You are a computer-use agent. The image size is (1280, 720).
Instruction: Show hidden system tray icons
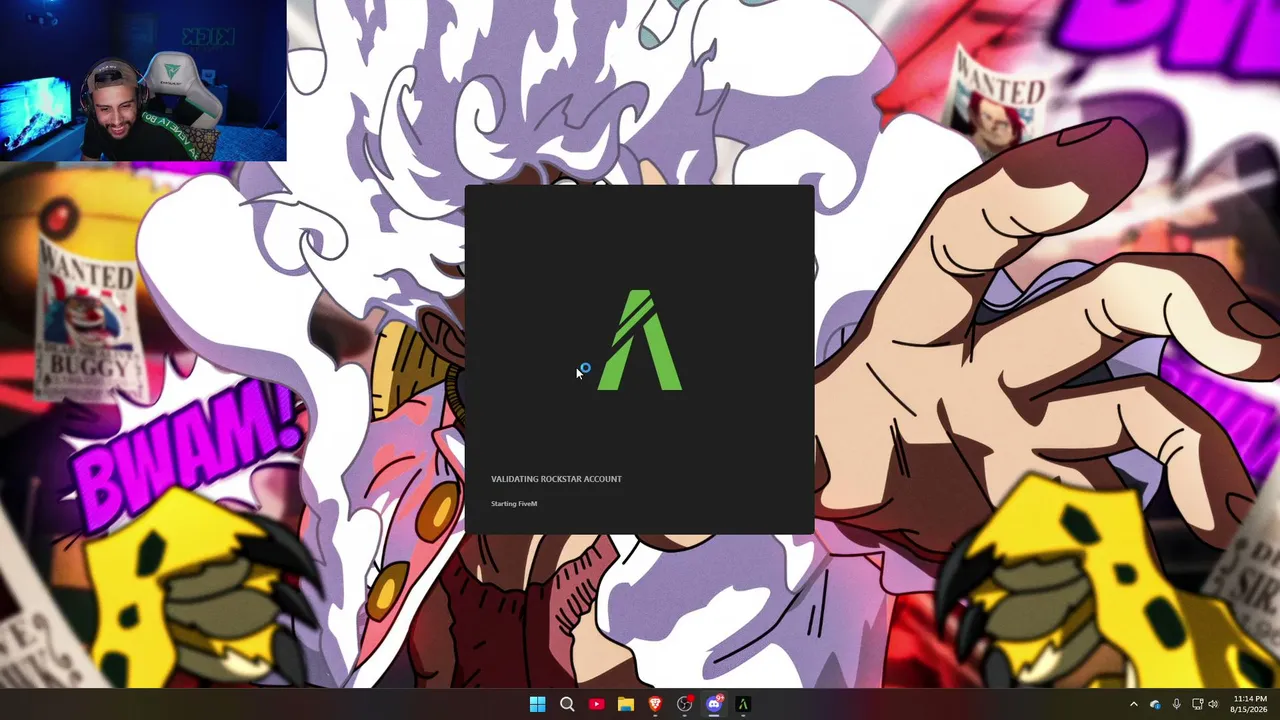pos(1133,704)
